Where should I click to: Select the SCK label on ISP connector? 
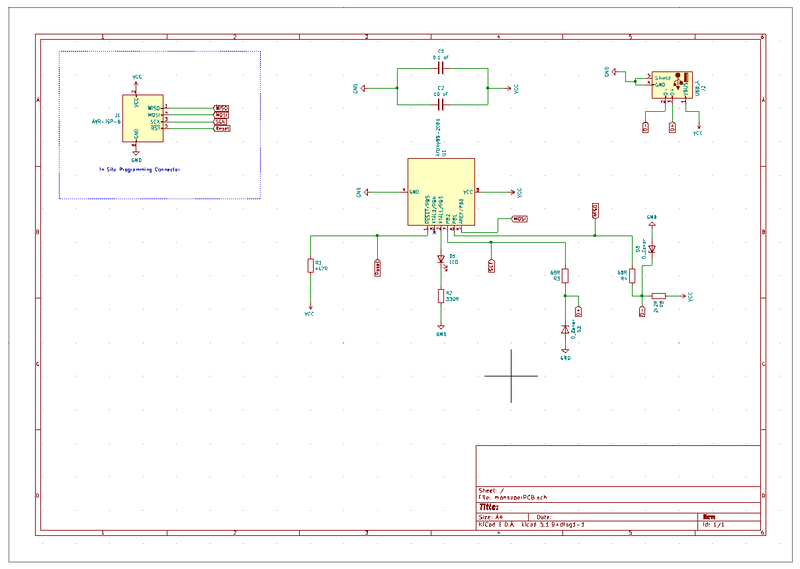pos(221,121)
